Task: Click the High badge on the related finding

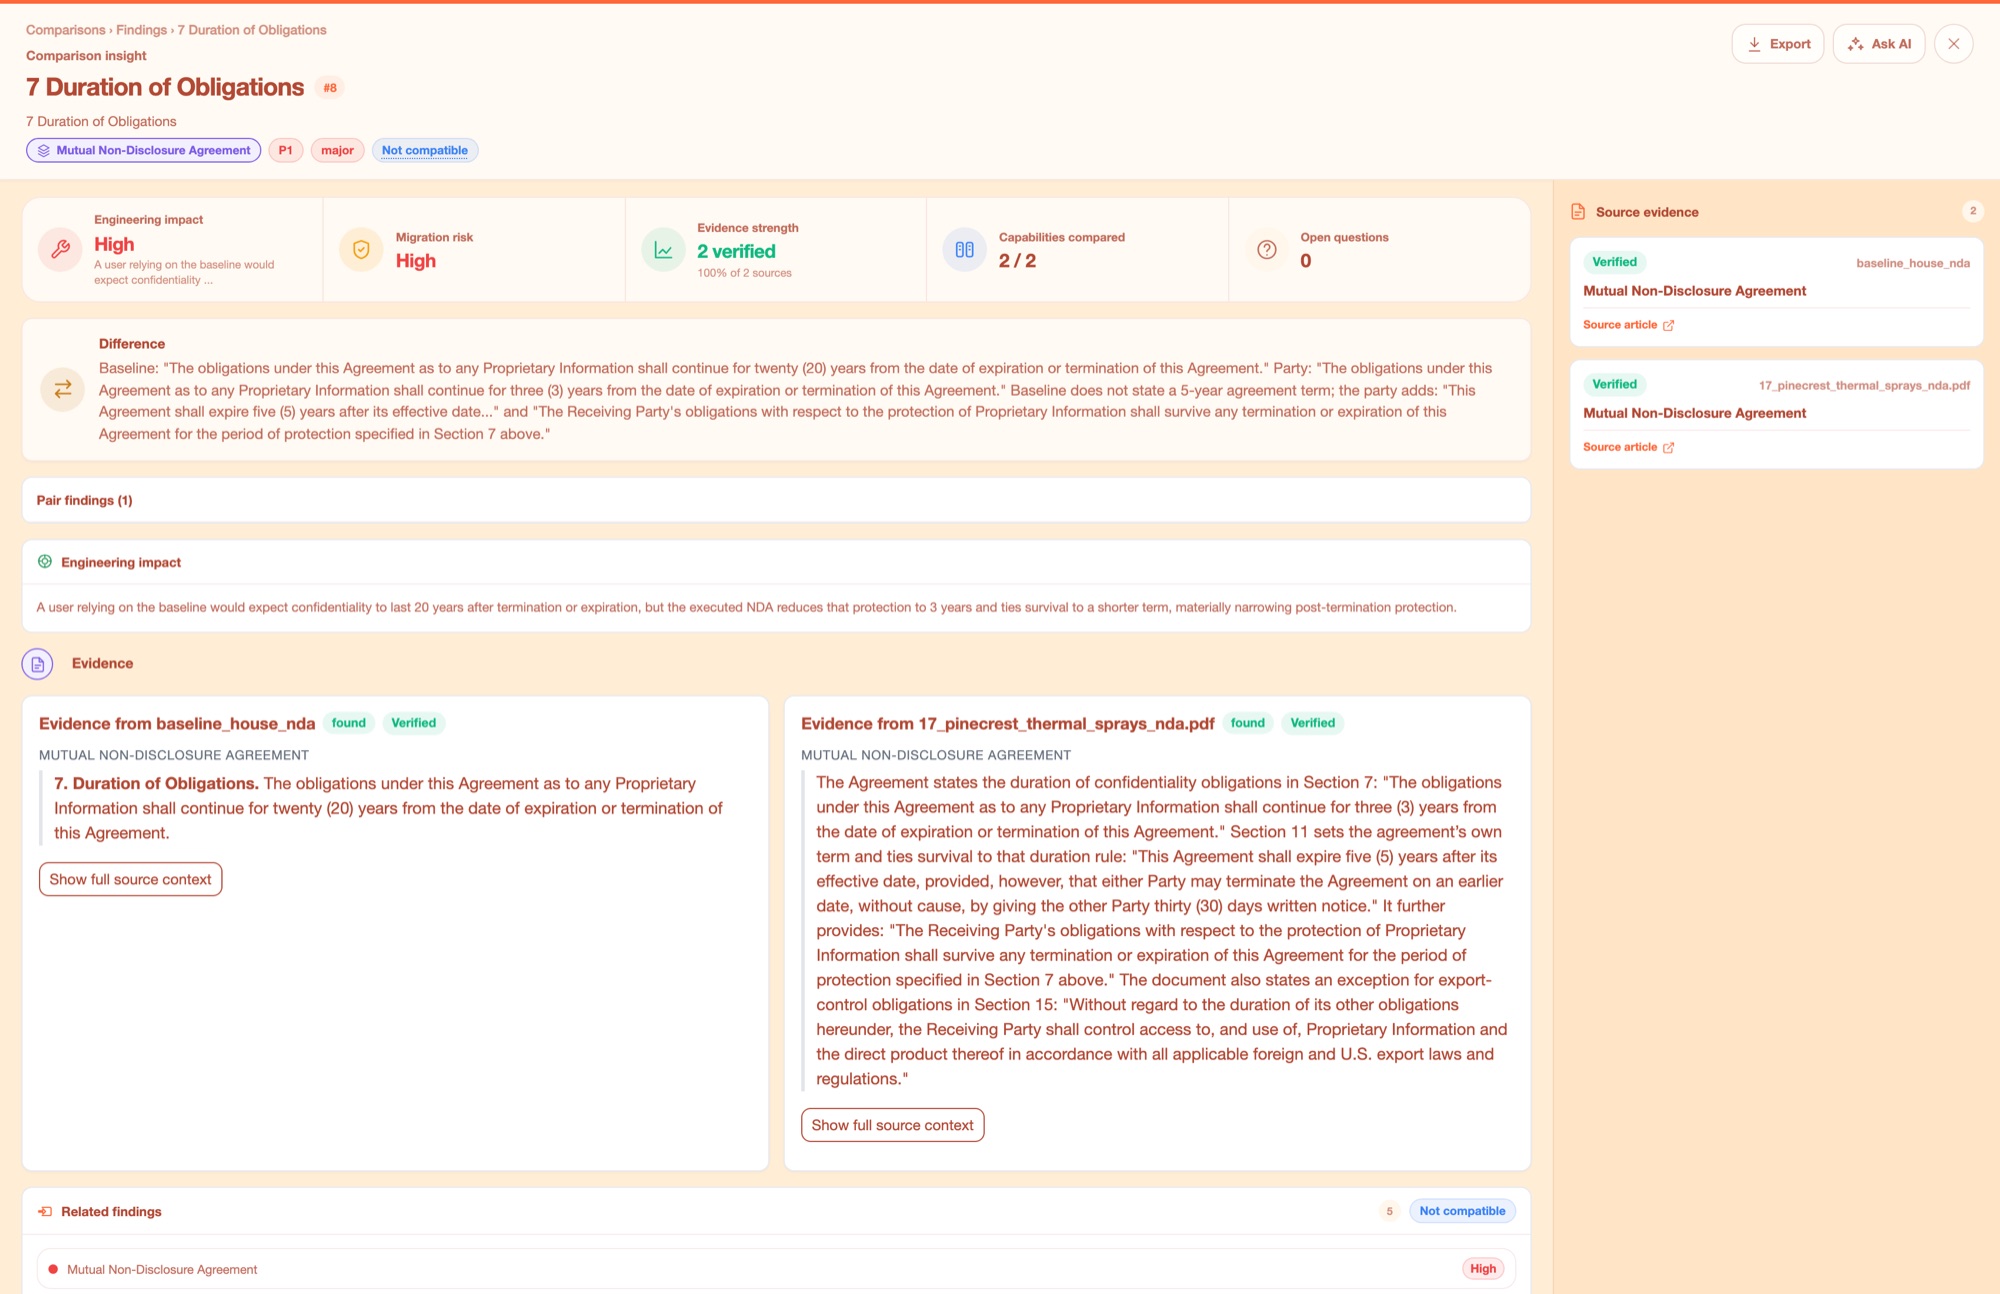Action: [1483, 1269]
